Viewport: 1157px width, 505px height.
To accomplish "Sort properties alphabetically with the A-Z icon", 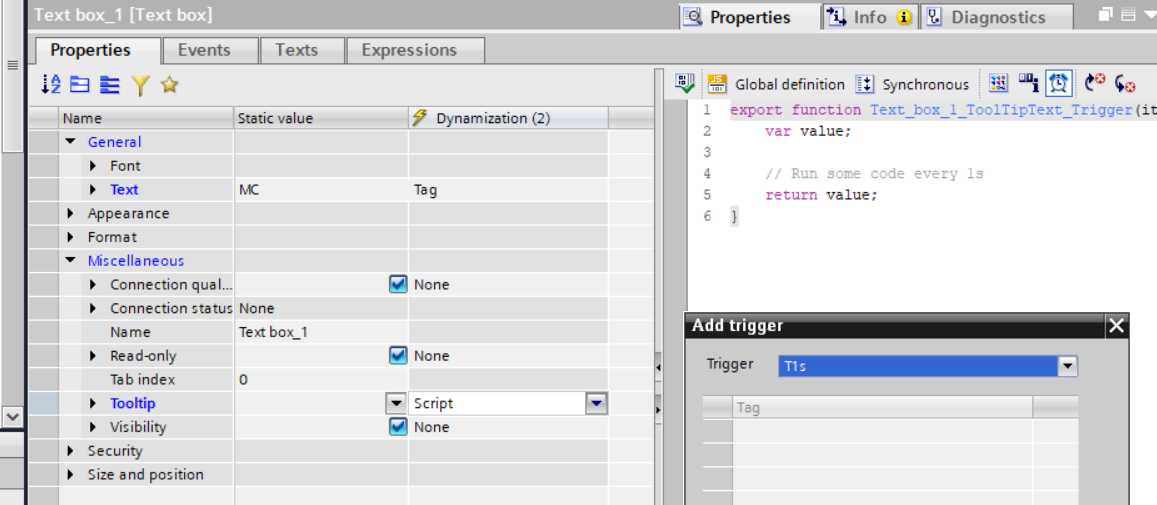I will point(51,85).
